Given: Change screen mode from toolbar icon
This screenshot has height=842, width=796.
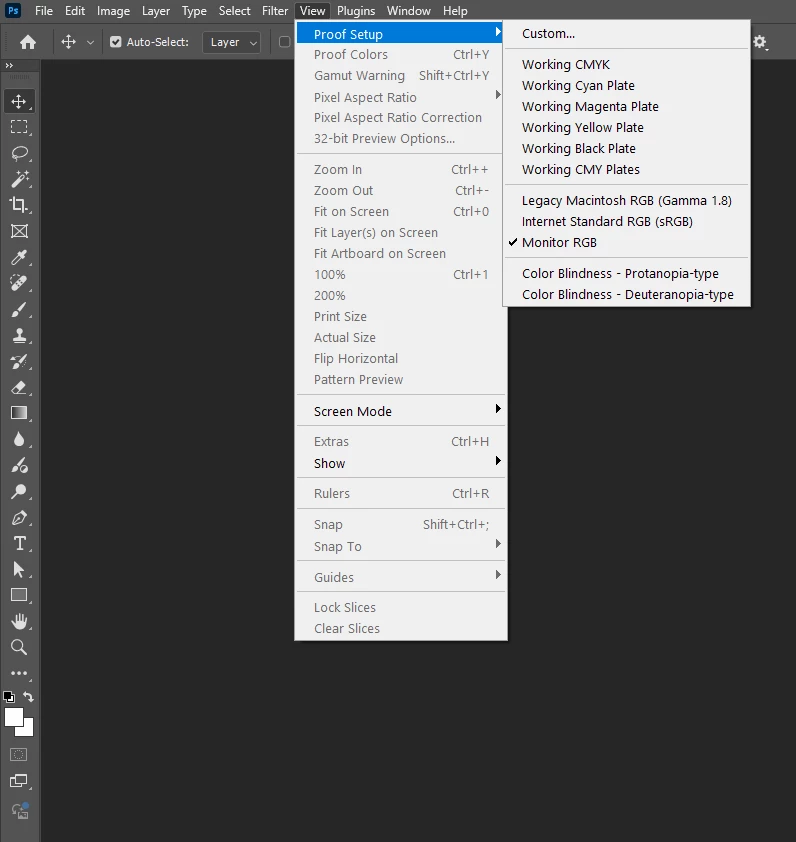Looking at the screenshot, I should tap(19, 781).
